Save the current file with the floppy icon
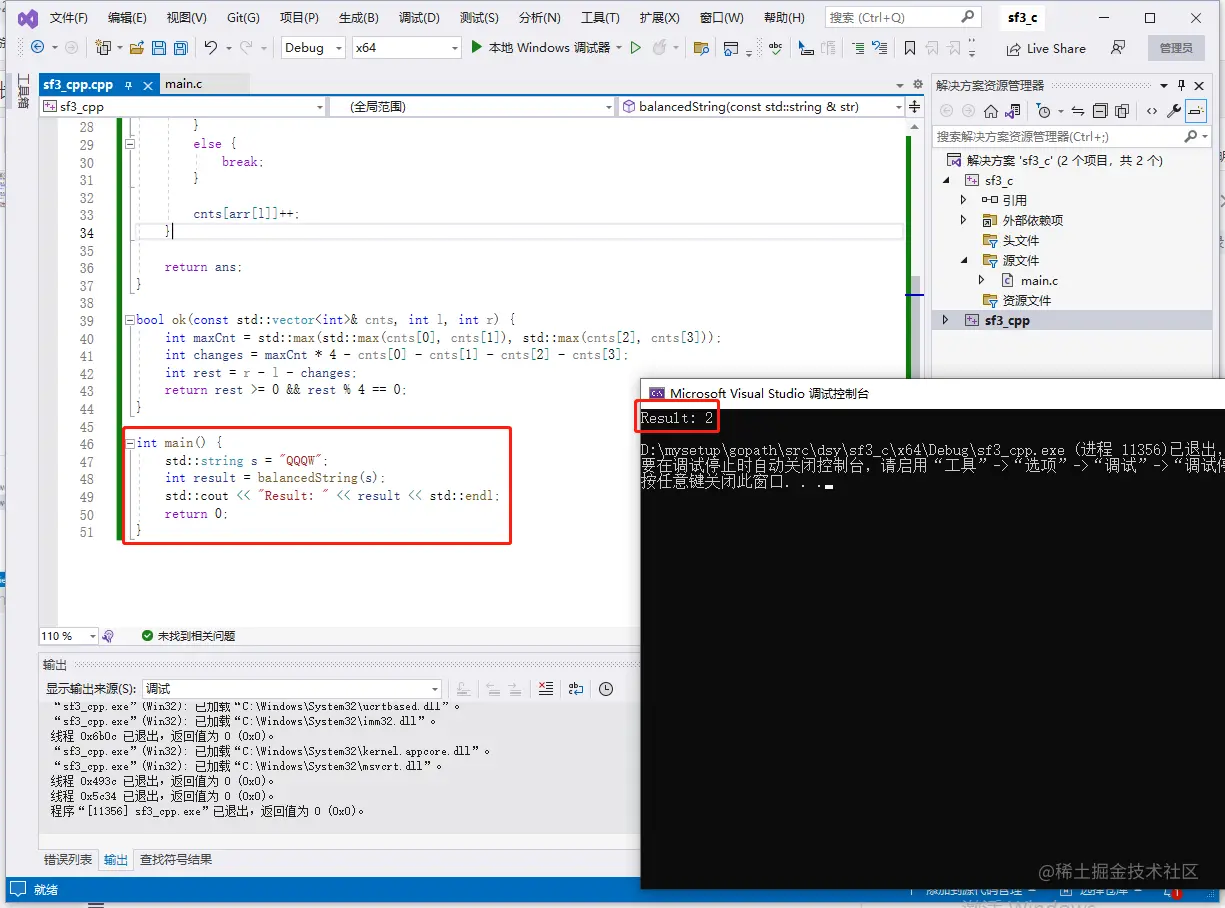This screenshot has width=1225, height=908. tap(159, 47)
